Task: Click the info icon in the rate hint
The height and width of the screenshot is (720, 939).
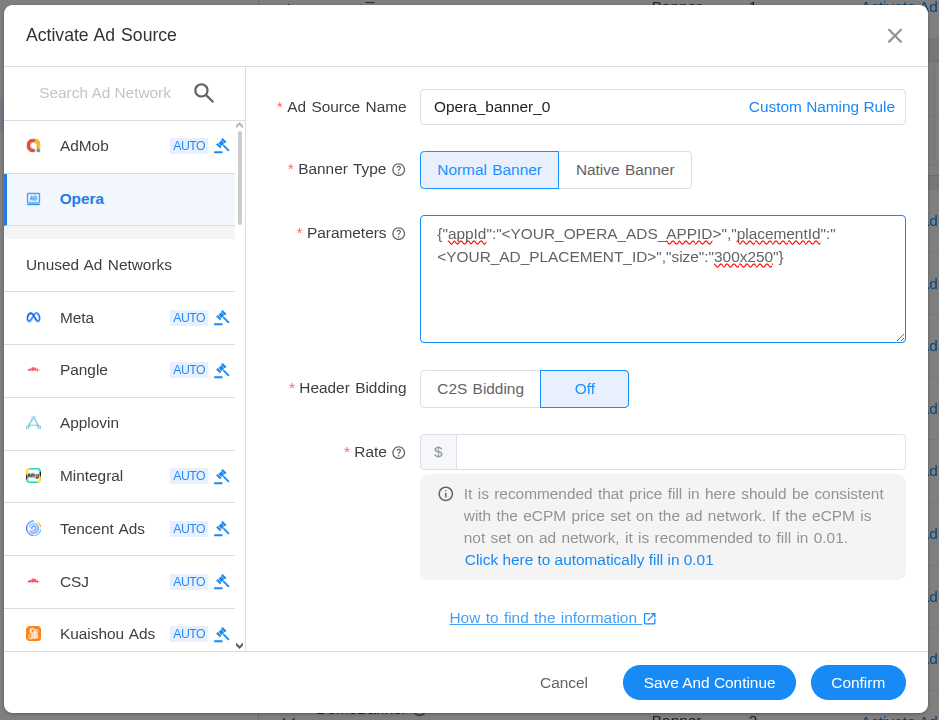Action: pos(446,494)
